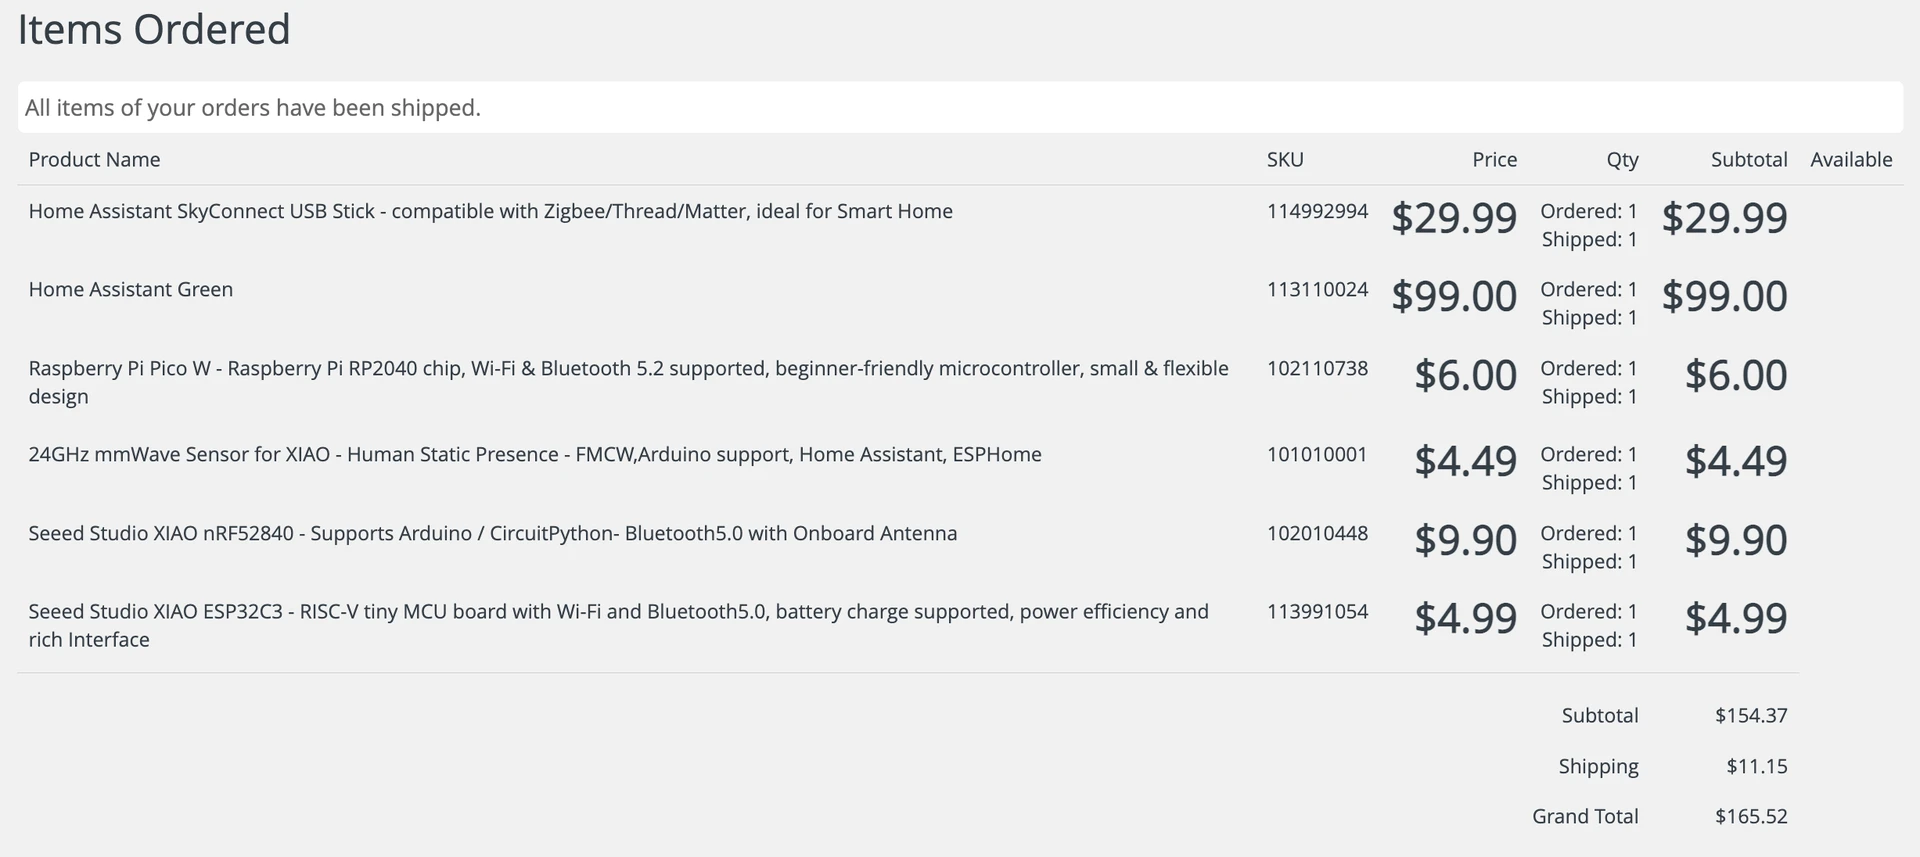The image size is (1920, 857).
Task: Click the 24GHz mmWave Sensor product name
Action: tap(534, 454)
